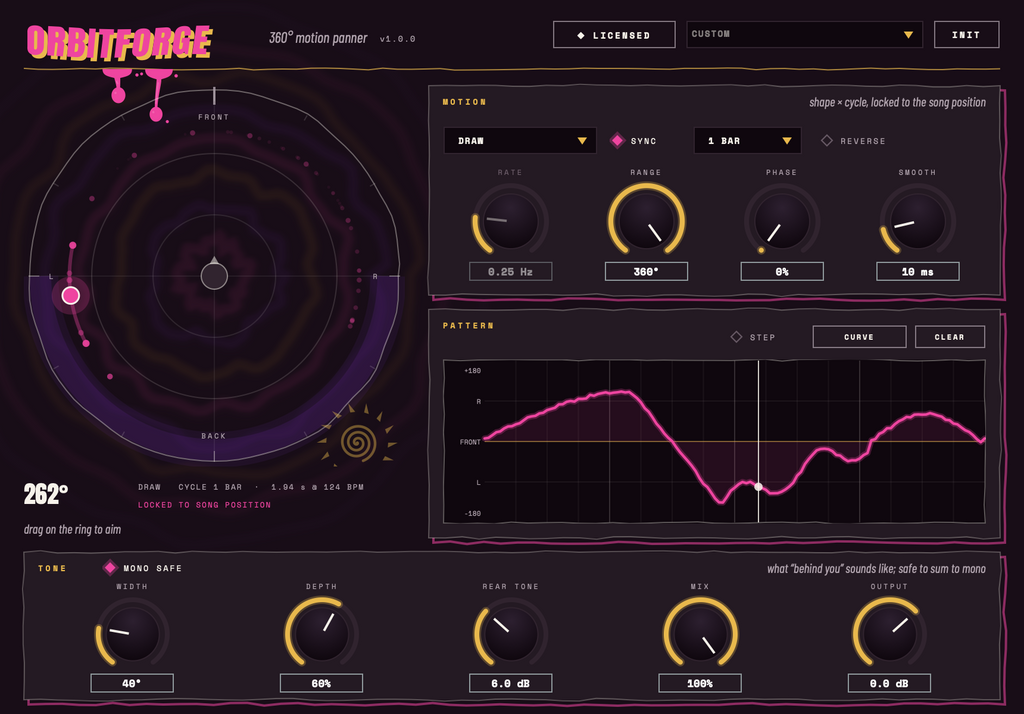This screenshot has height=714, width=1024.
Task: Click the RANGE knob
Action: point(646,221)
